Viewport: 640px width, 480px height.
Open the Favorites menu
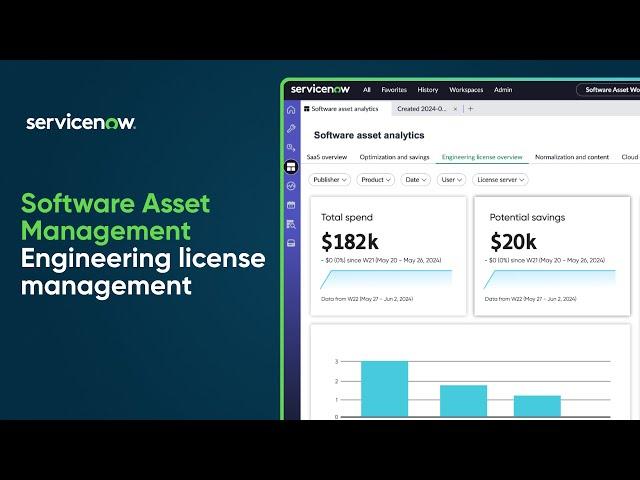coord(394,90)
